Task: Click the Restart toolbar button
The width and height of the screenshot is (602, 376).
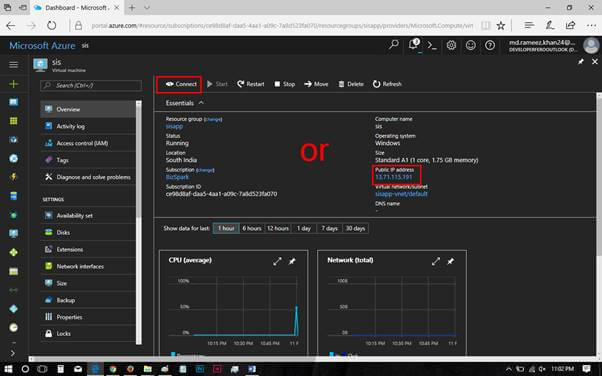Action: tap(251, 84)
